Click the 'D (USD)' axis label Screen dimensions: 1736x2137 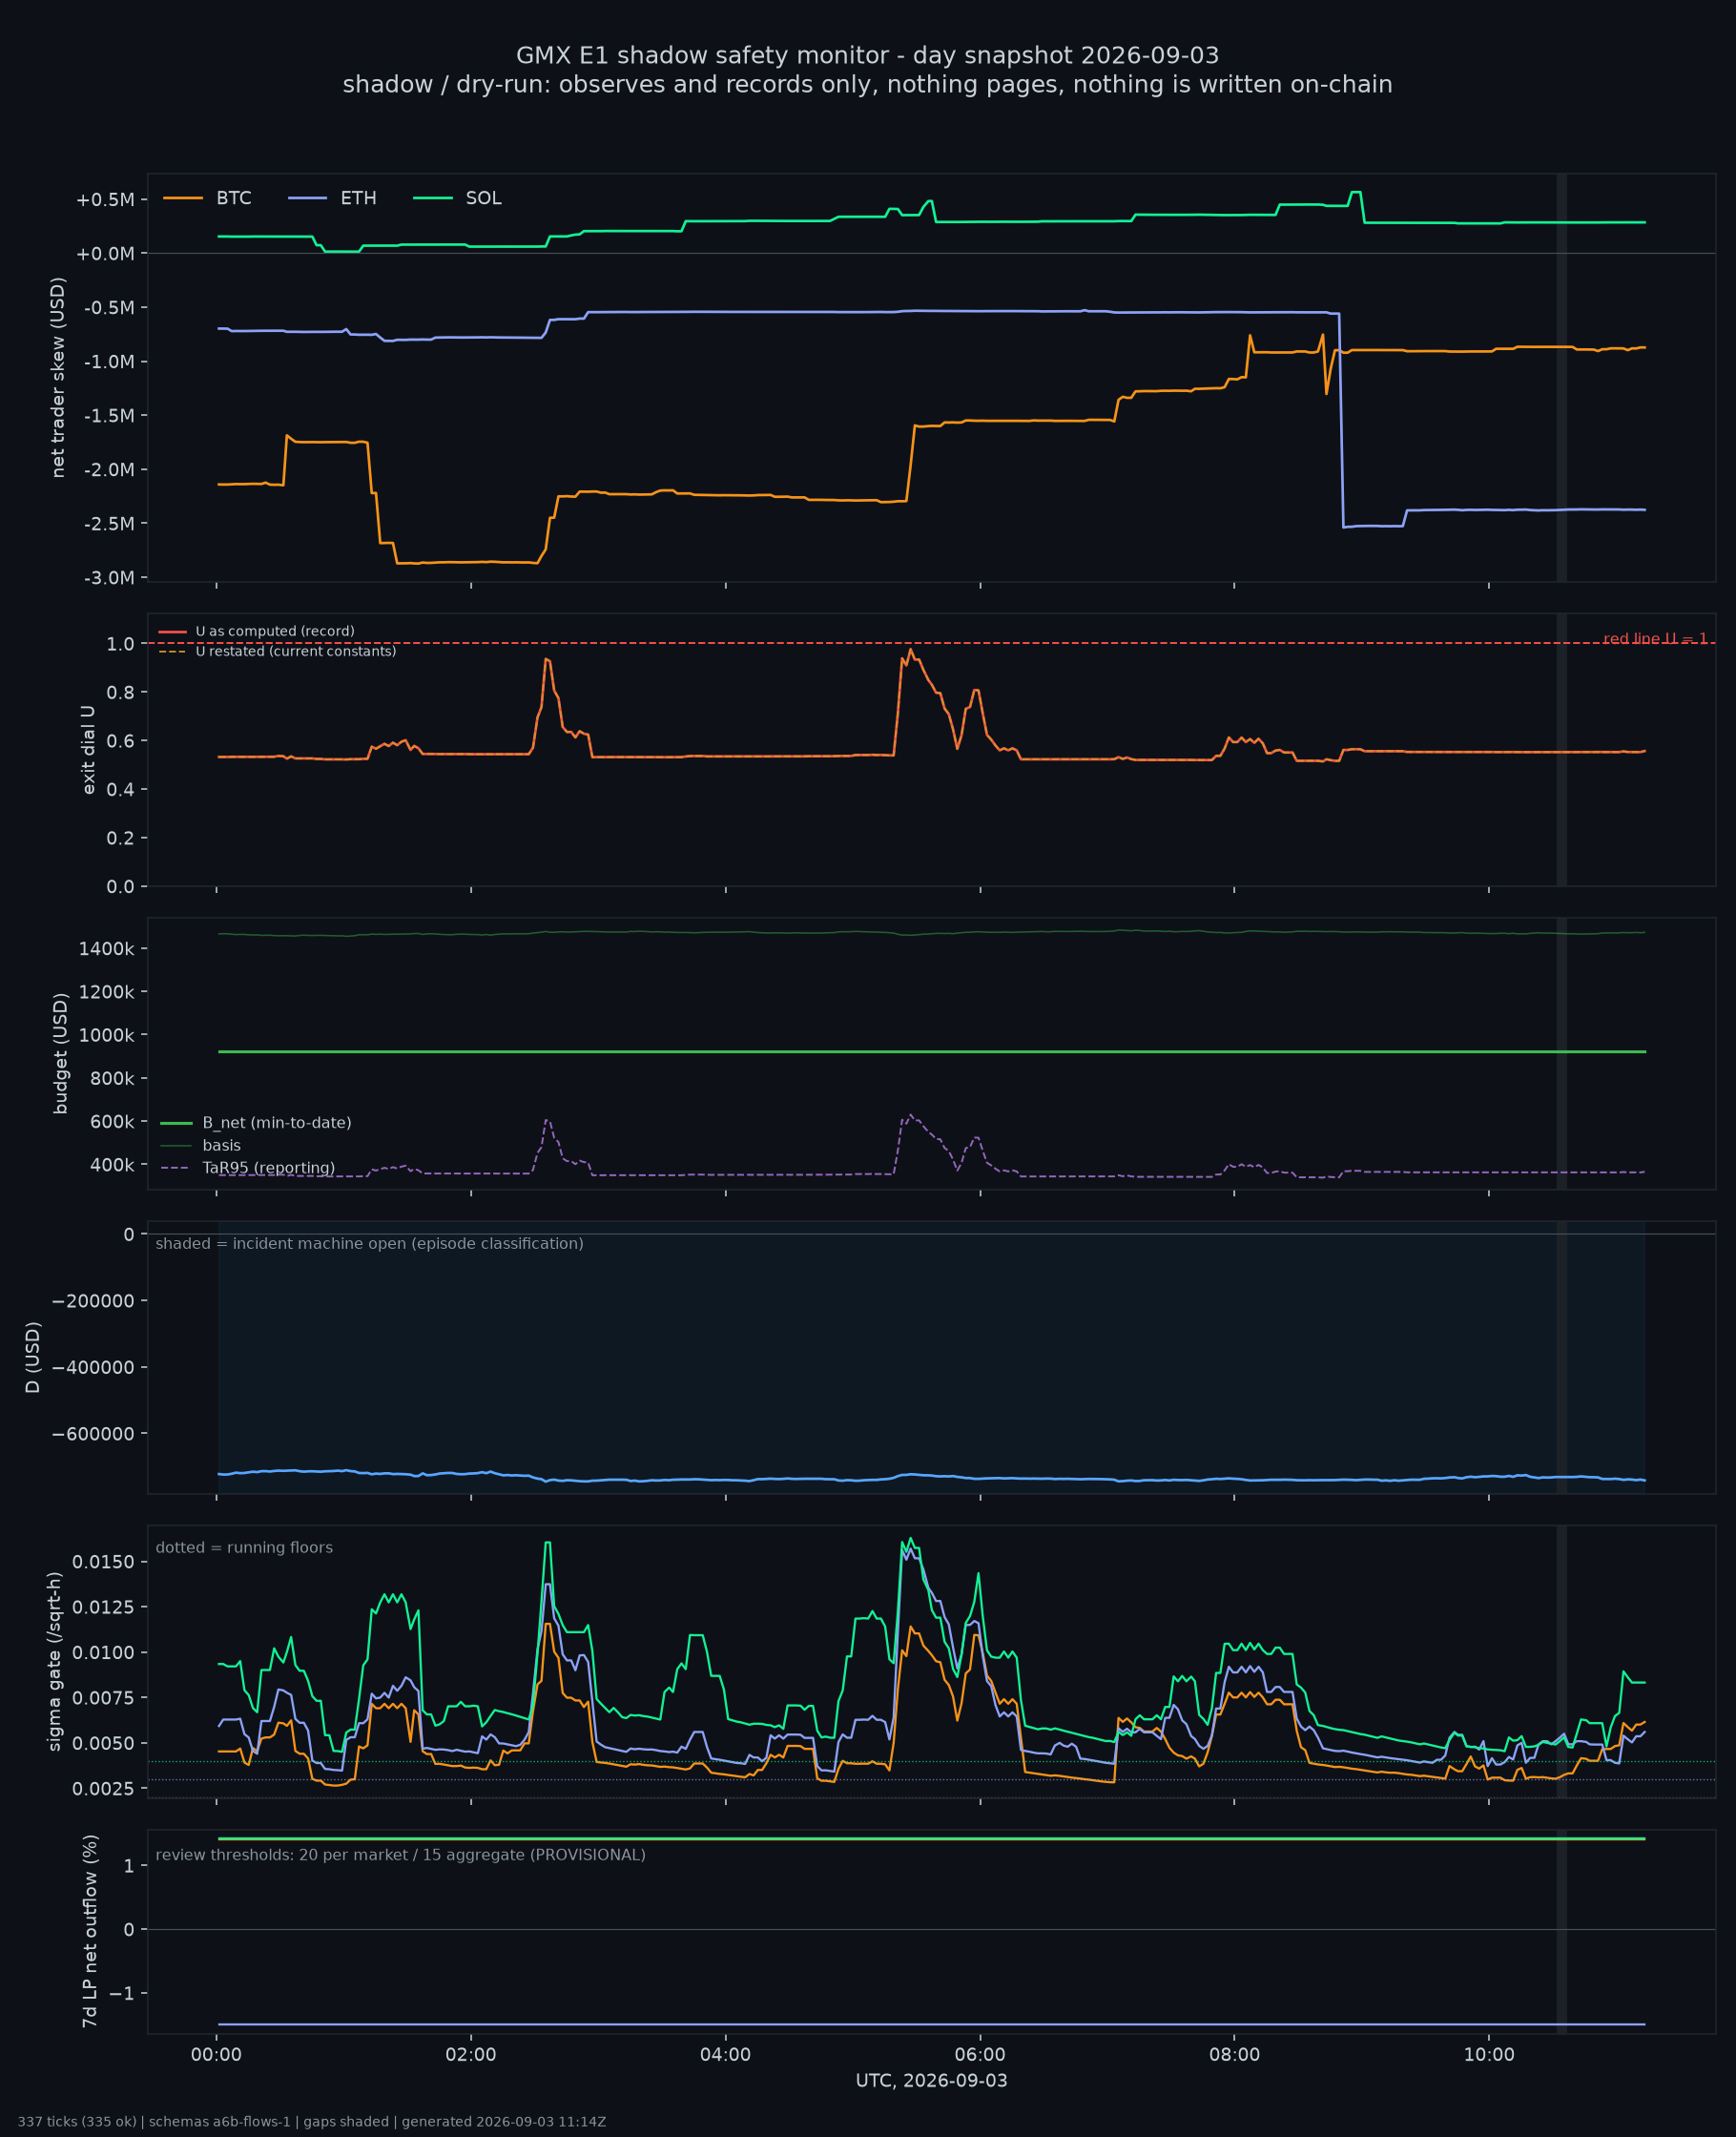coord(33,1357)
